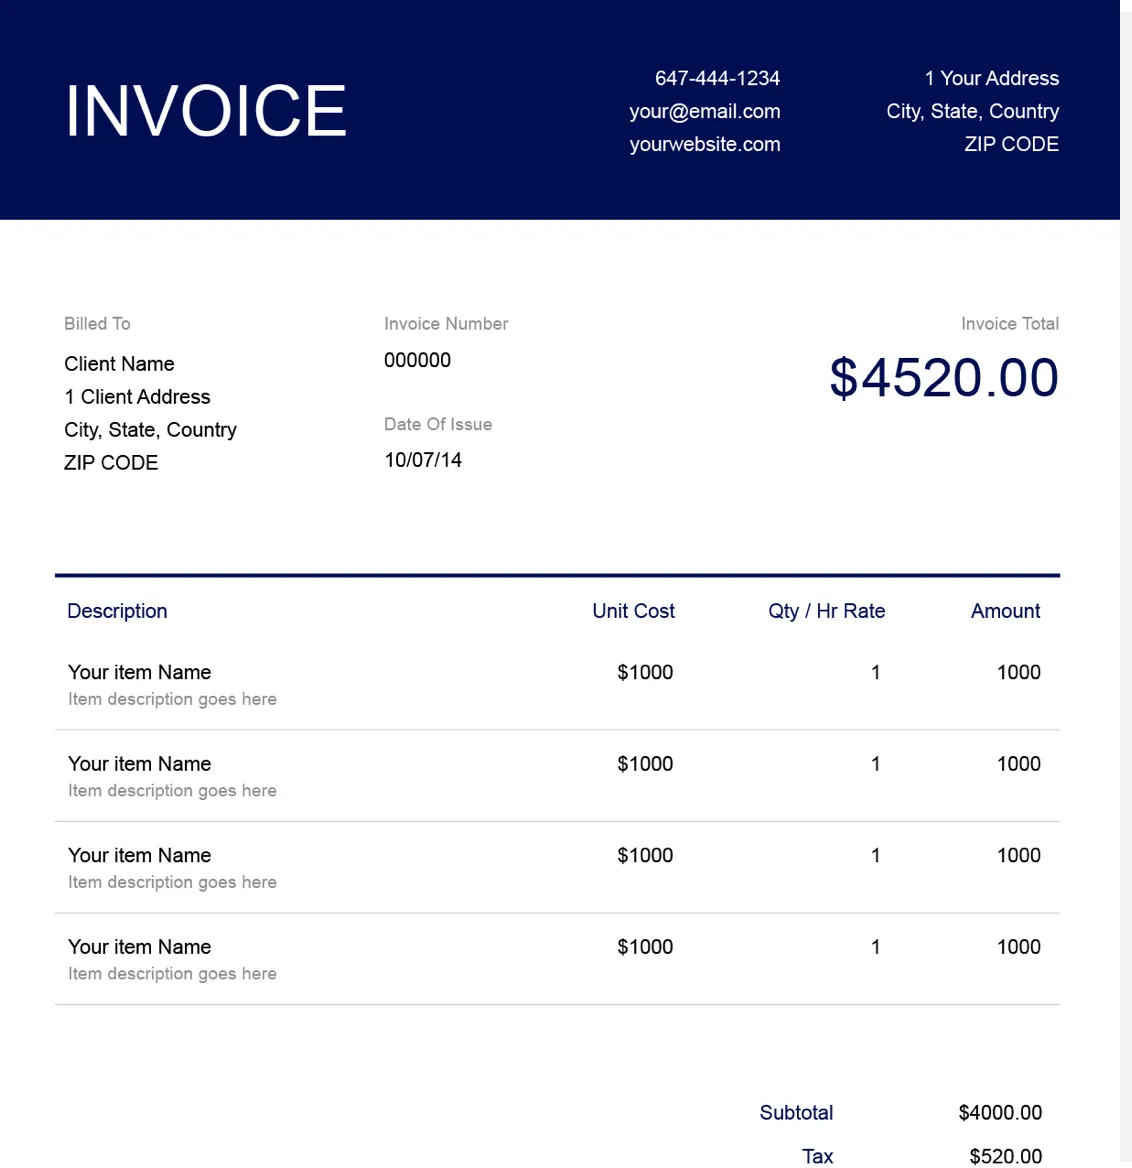Click the tax amount $520.00

[1005, 1156]
